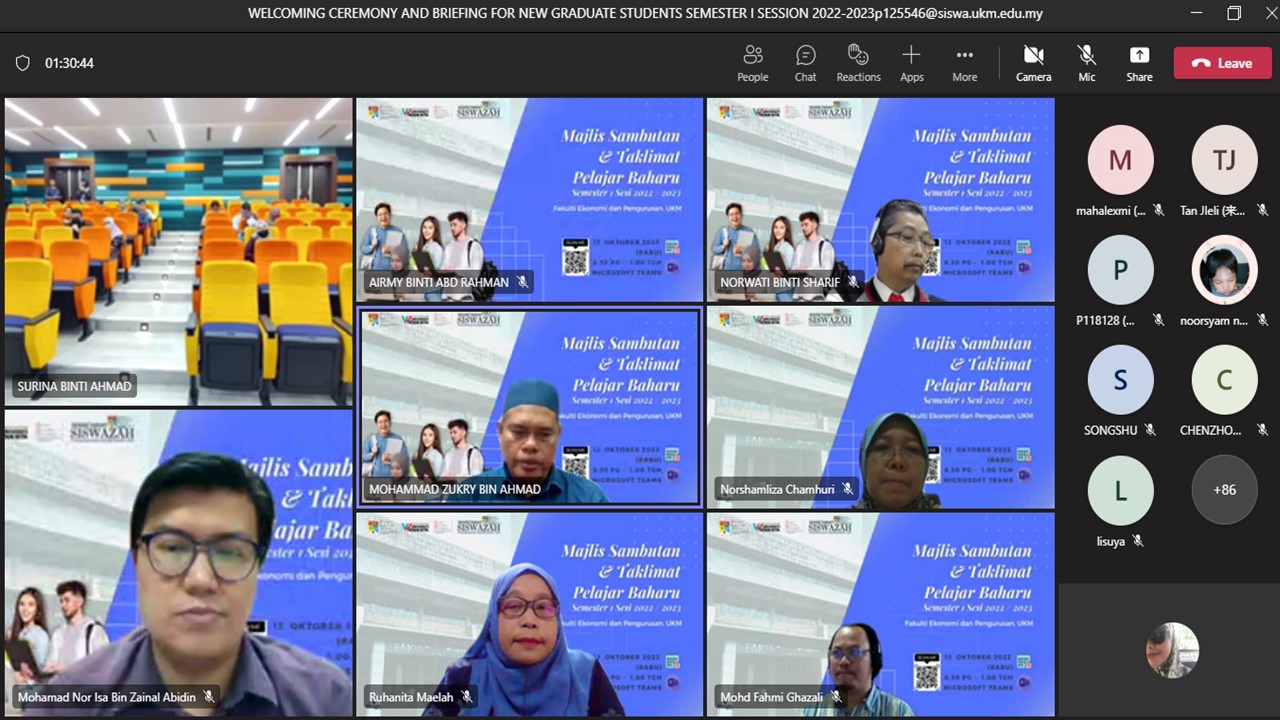Open the People panel

tap(752, 63)
